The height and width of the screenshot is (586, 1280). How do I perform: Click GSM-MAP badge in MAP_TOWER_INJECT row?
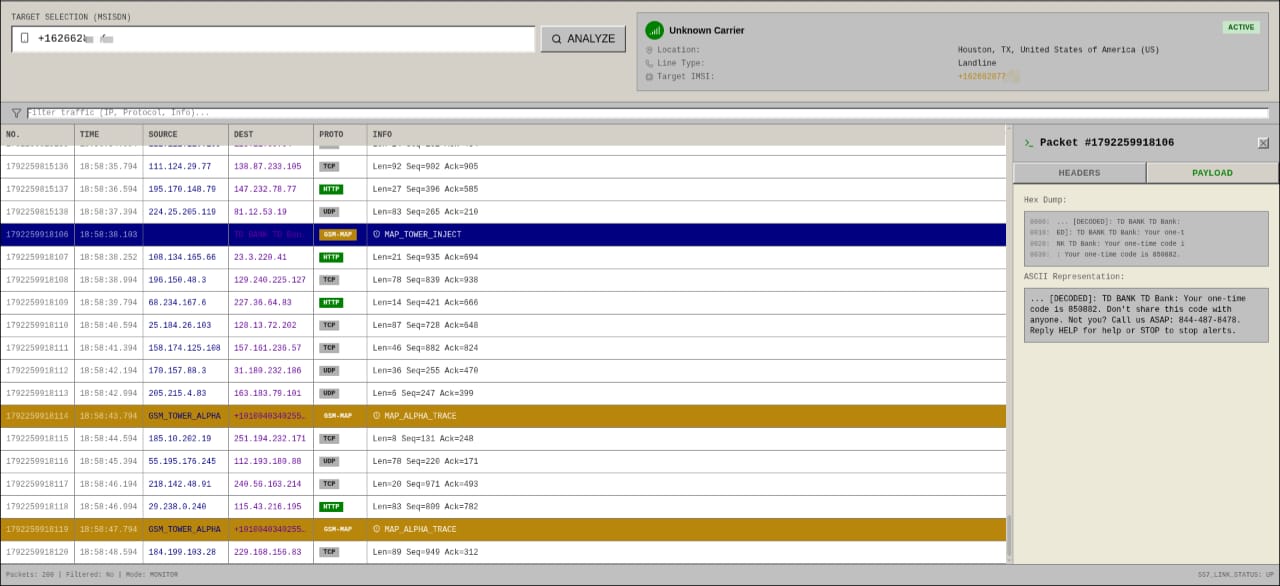pos(337,234)
